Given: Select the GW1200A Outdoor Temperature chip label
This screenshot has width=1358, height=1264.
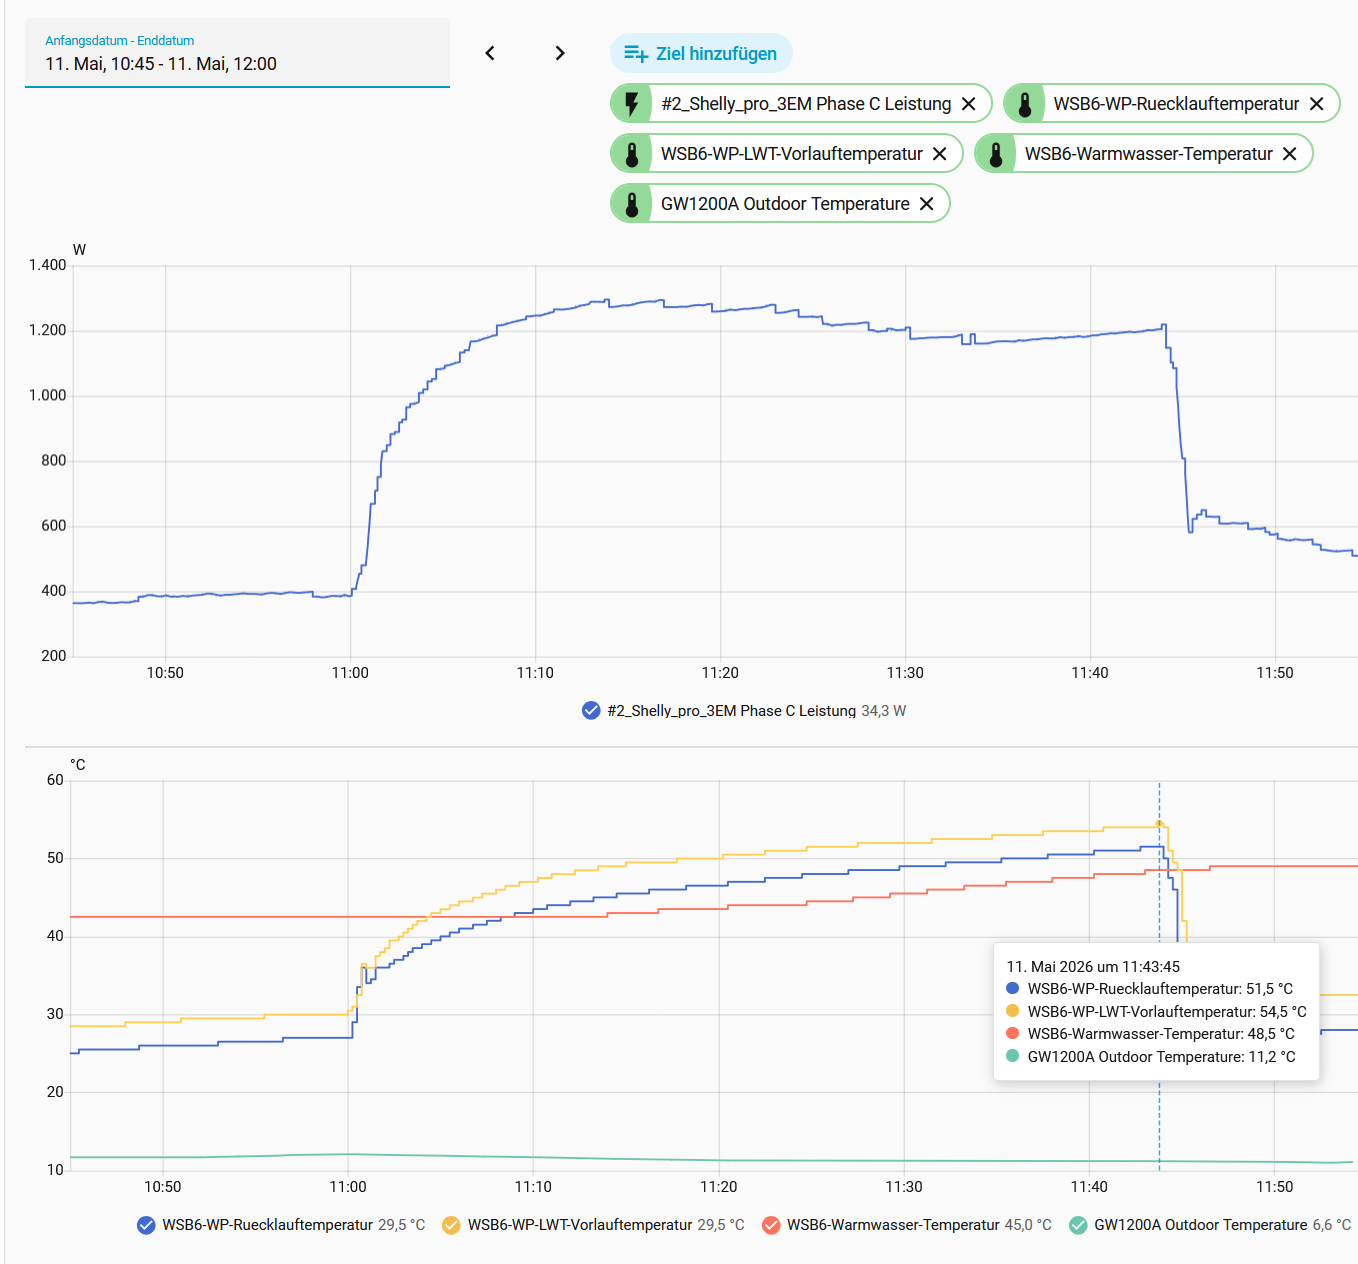Looking at the screenshot, I should tap(785, 204).
